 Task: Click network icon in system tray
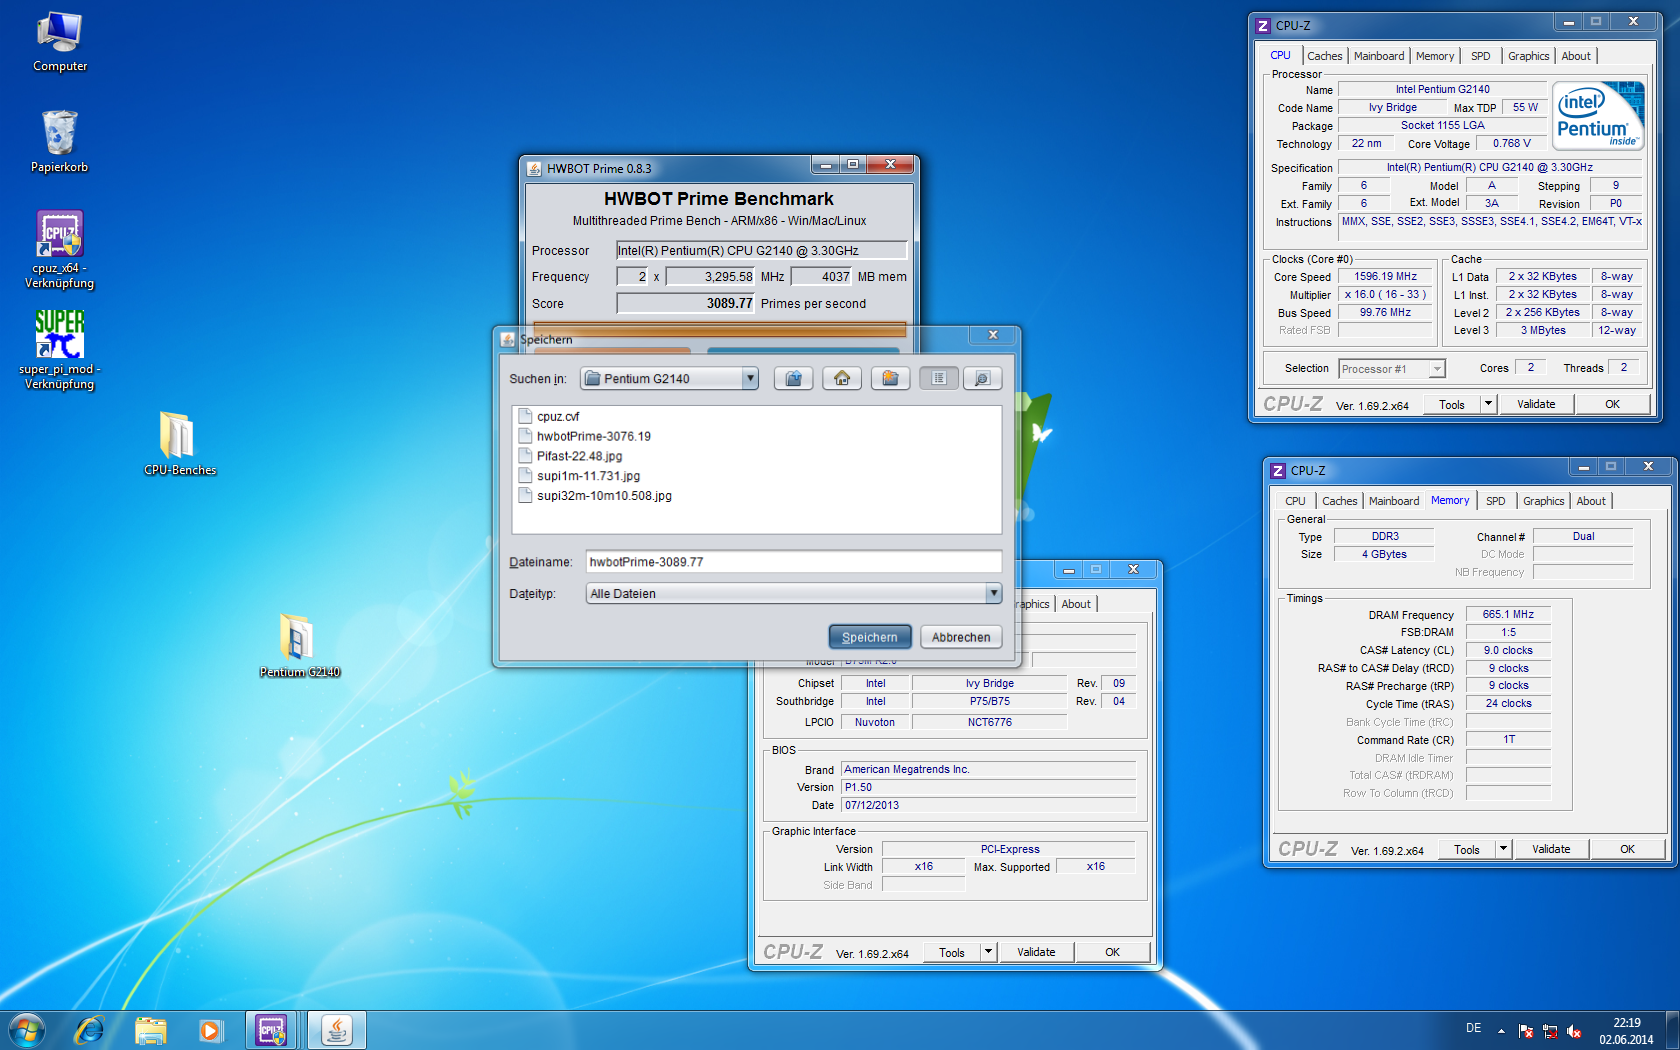coord(1550,1031)
